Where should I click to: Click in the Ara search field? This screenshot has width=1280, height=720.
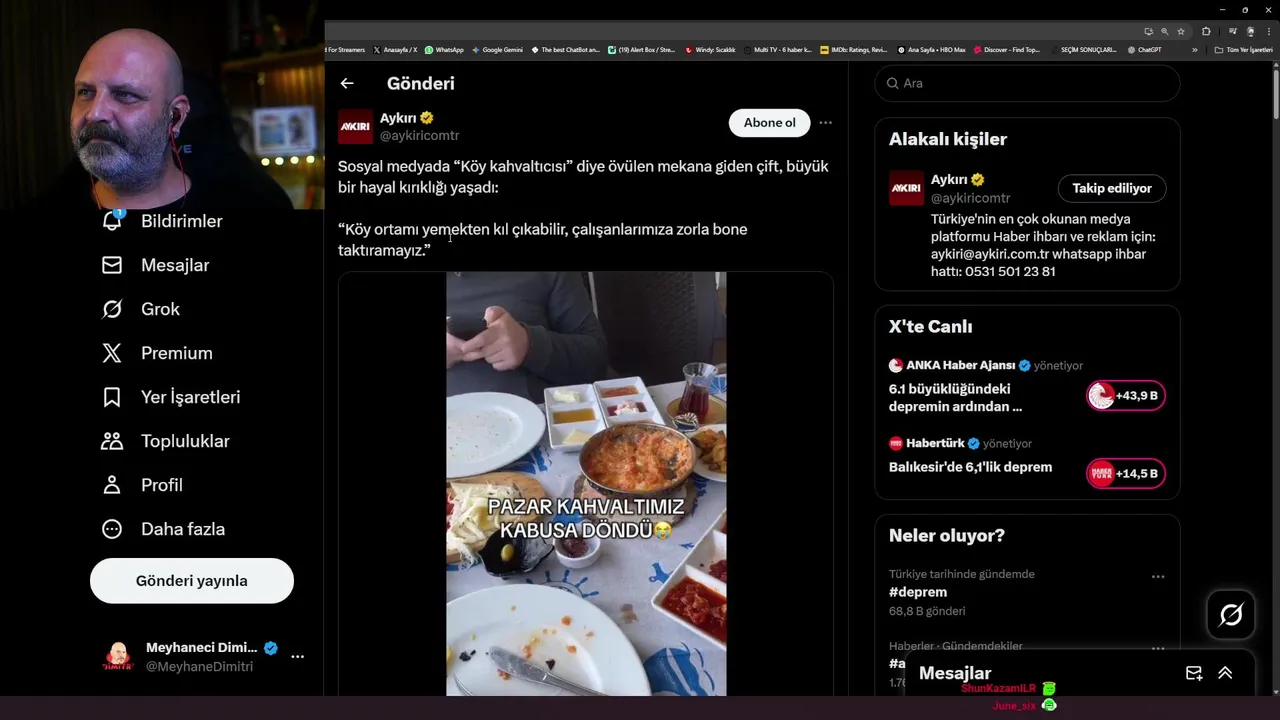[x=1027, y=83]
